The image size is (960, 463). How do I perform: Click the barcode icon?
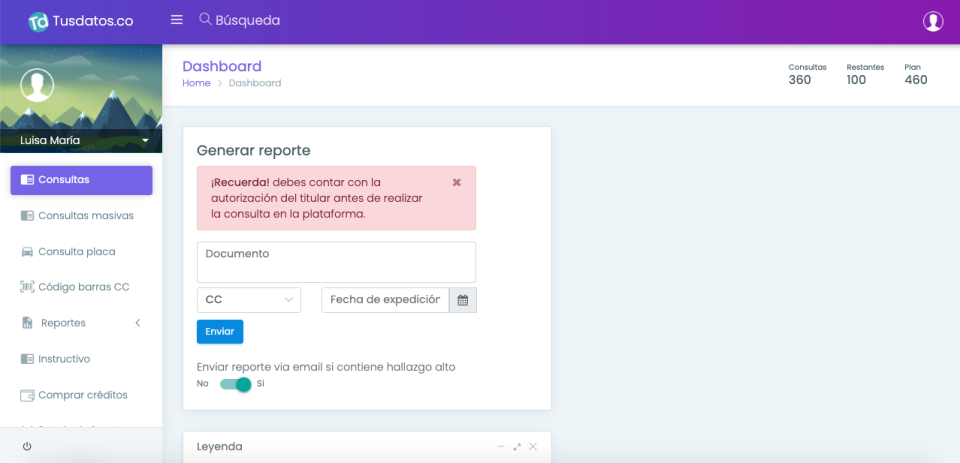tap(27, 287)
